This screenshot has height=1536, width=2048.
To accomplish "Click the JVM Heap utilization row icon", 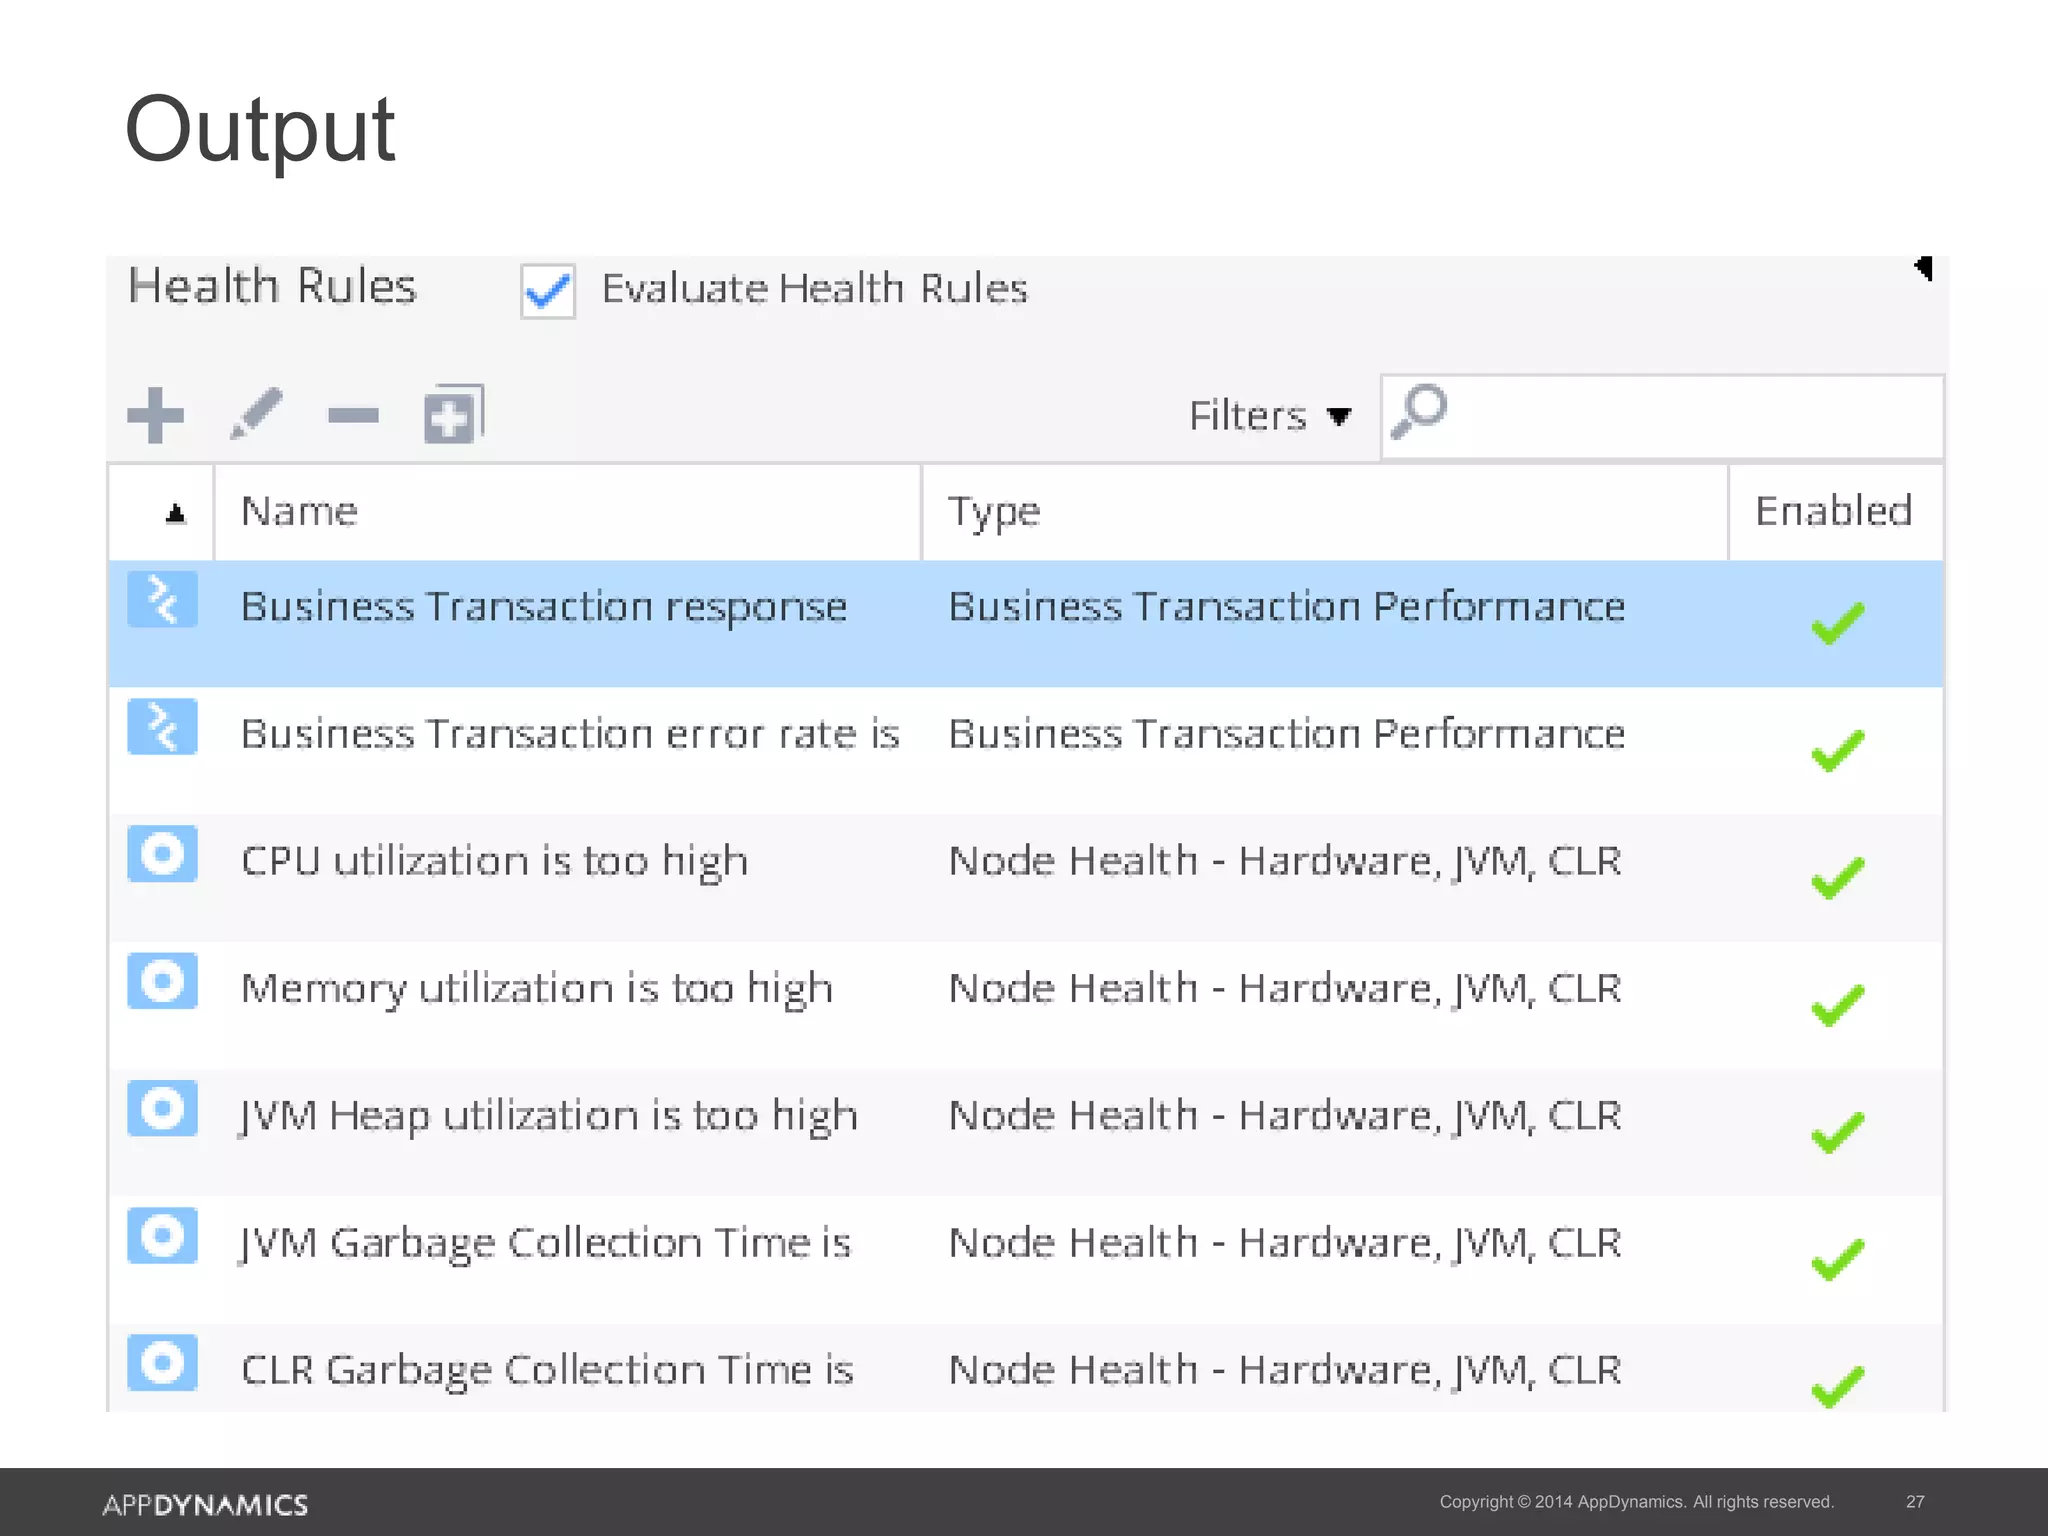I will (x=162, y=1108).
